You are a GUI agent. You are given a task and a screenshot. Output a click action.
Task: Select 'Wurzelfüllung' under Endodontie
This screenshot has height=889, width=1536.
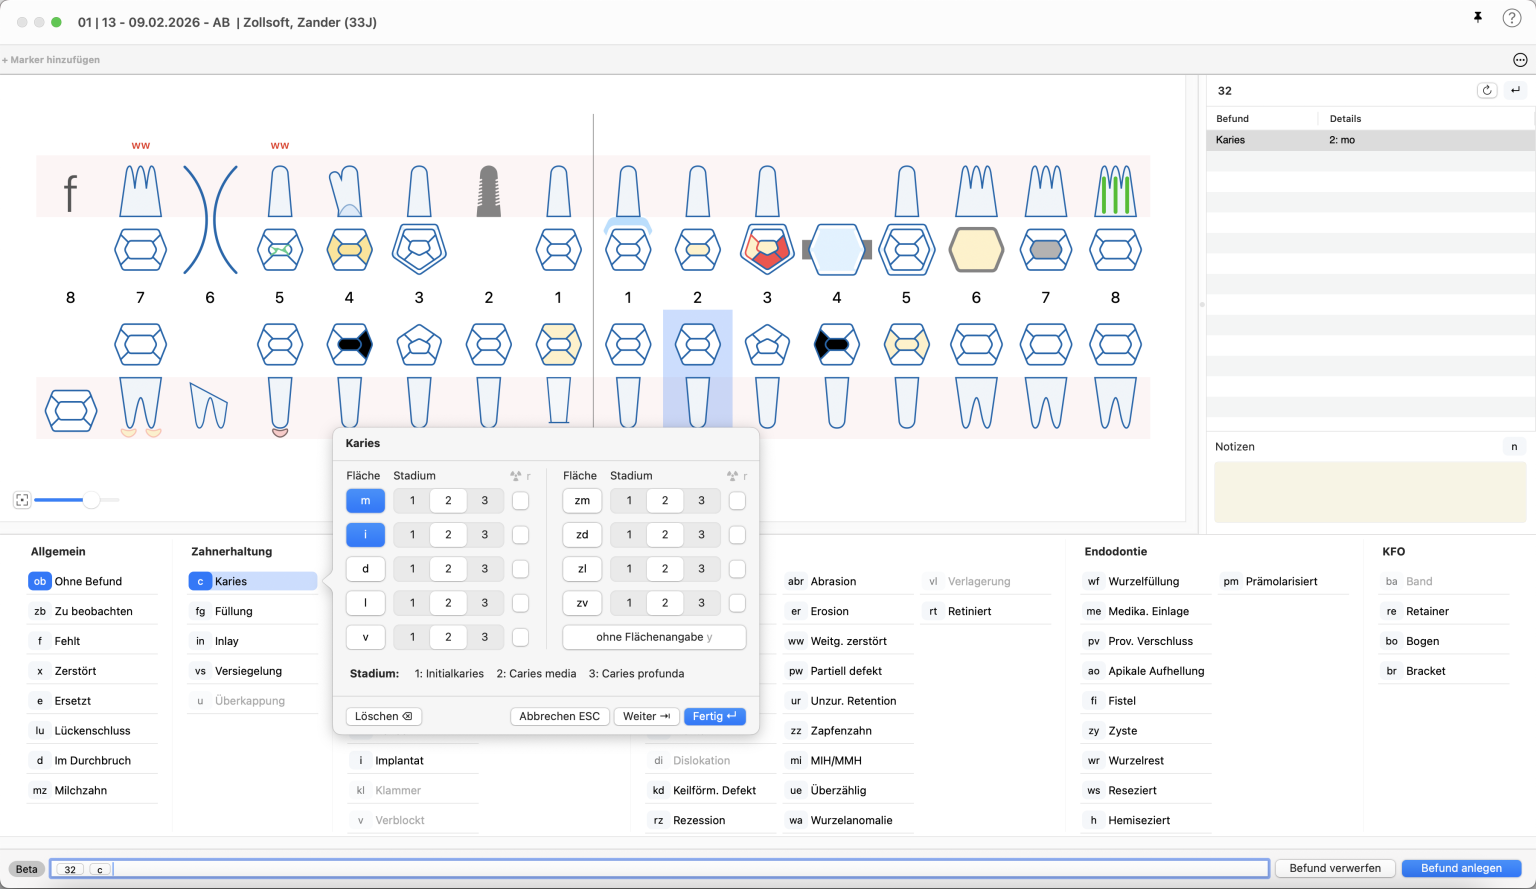1143,581
